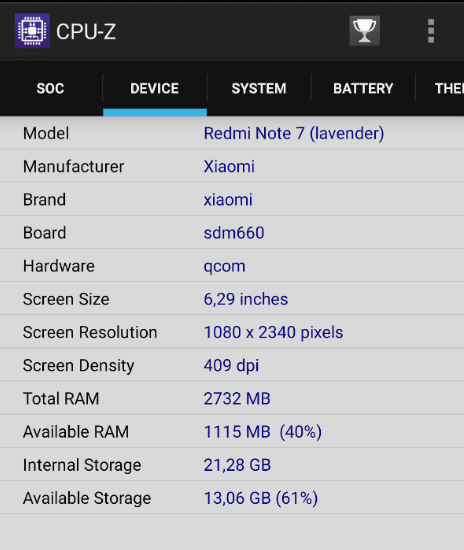
Task: Switch to the SOC tab
Action: [x=51, y=88]
